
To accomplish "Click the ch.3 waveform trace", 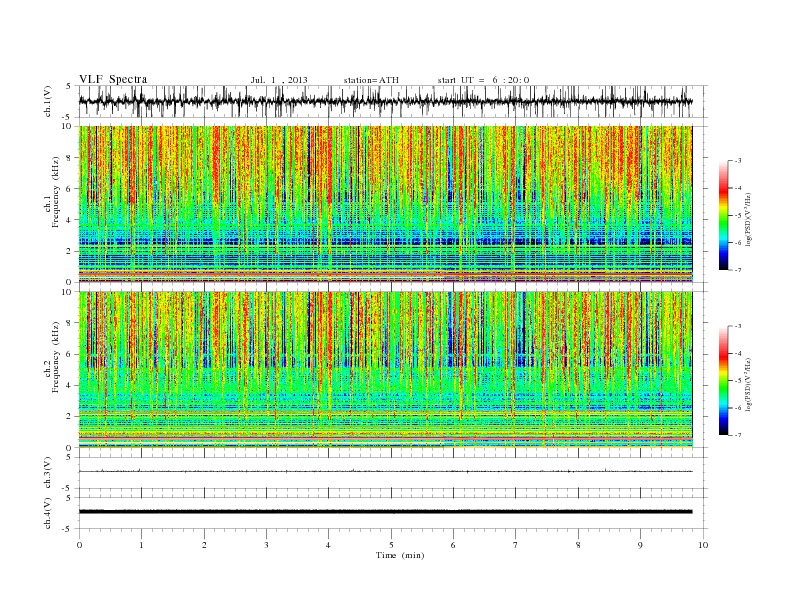I will 385,471.
